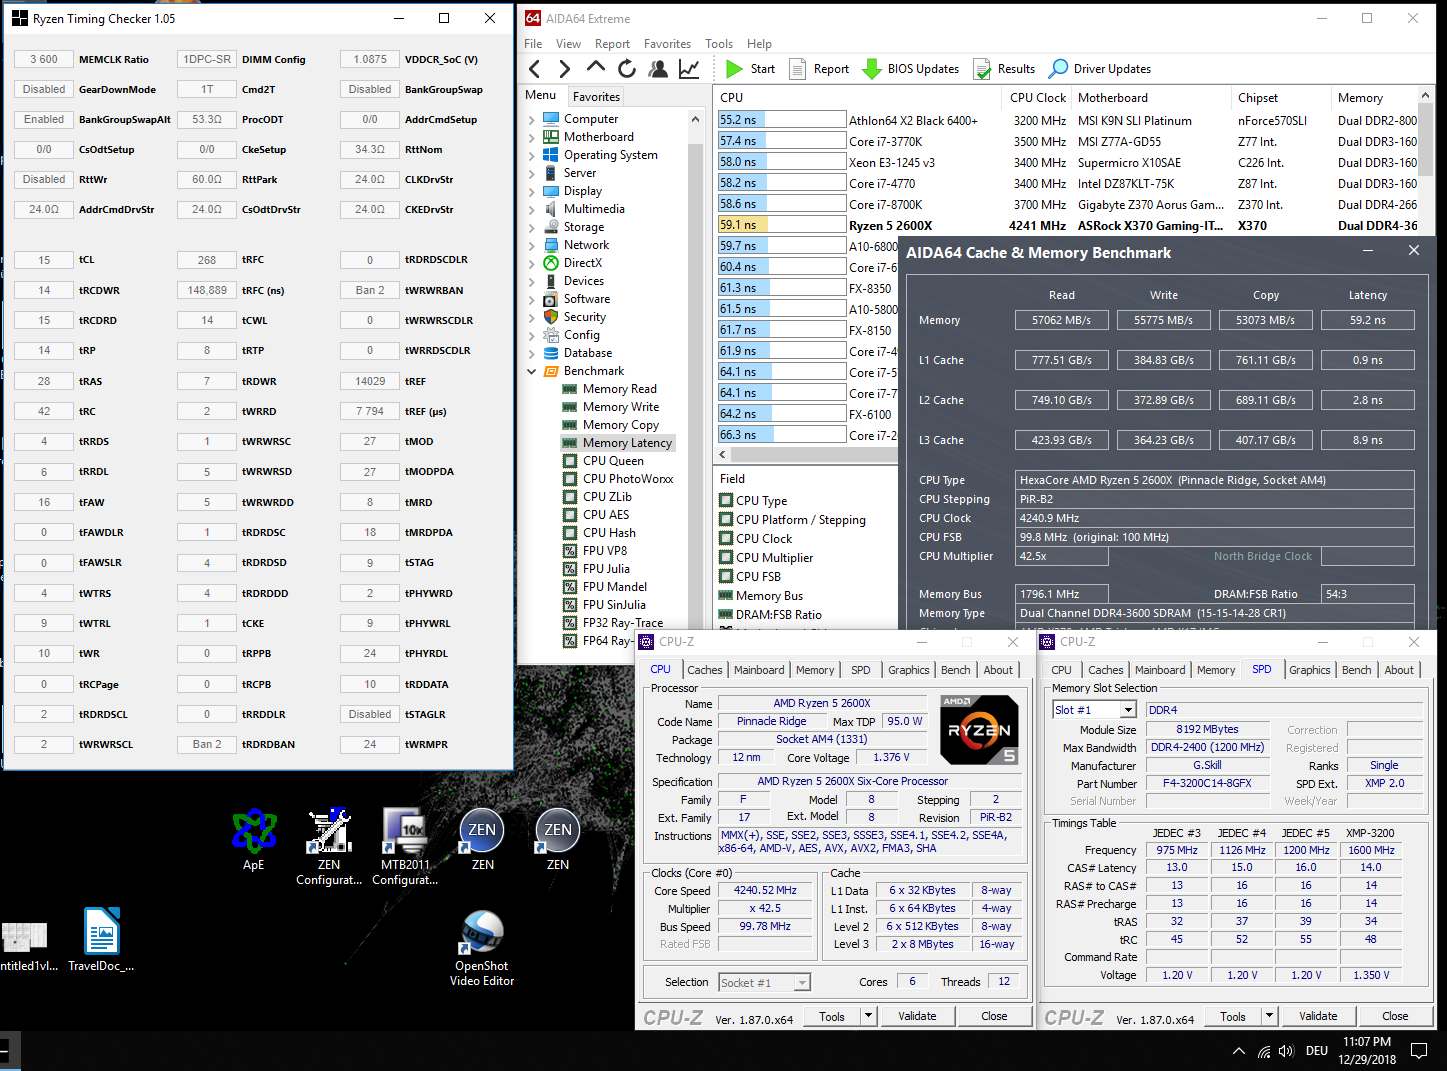Click Tools button in left CPU-Z window

(832, 1016)
